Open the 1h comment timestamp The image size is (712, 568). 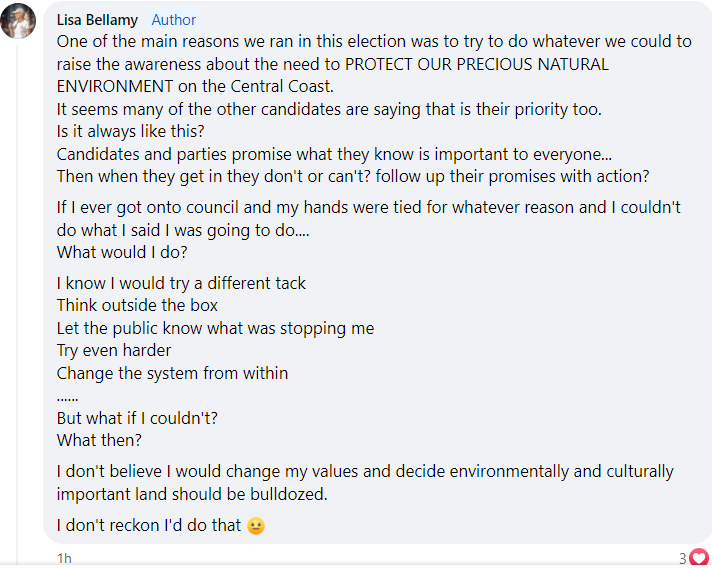coord(64,558)
